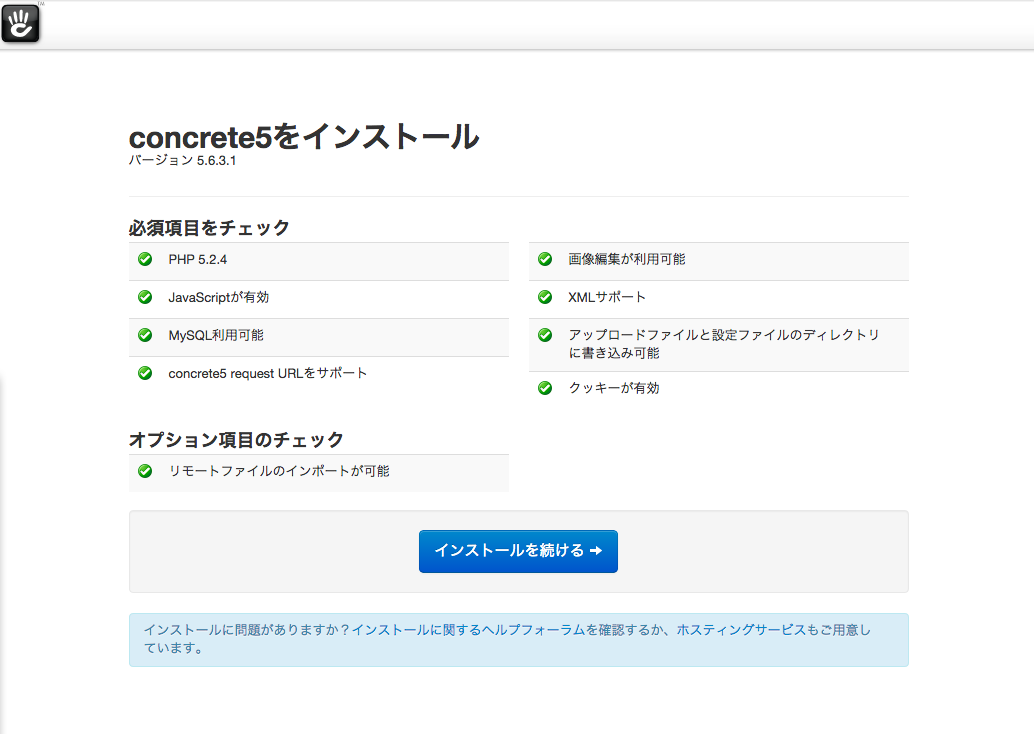This screenshot has width=1034, height=734.
Task: Click green checkmark beside PHP 5.2.4
Action: 145,259
